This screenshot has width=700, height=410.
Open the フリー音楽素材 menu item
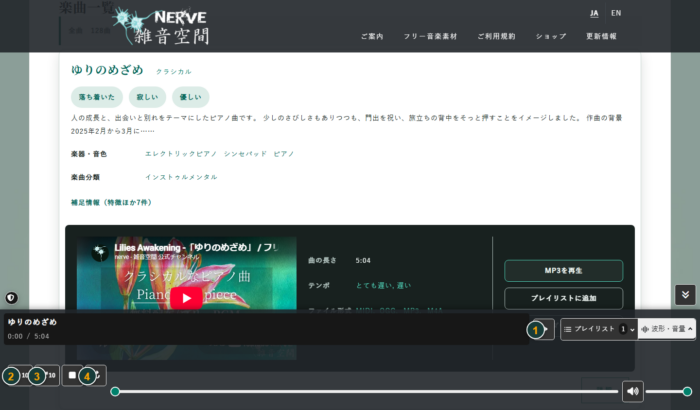(x=430, y=37)
